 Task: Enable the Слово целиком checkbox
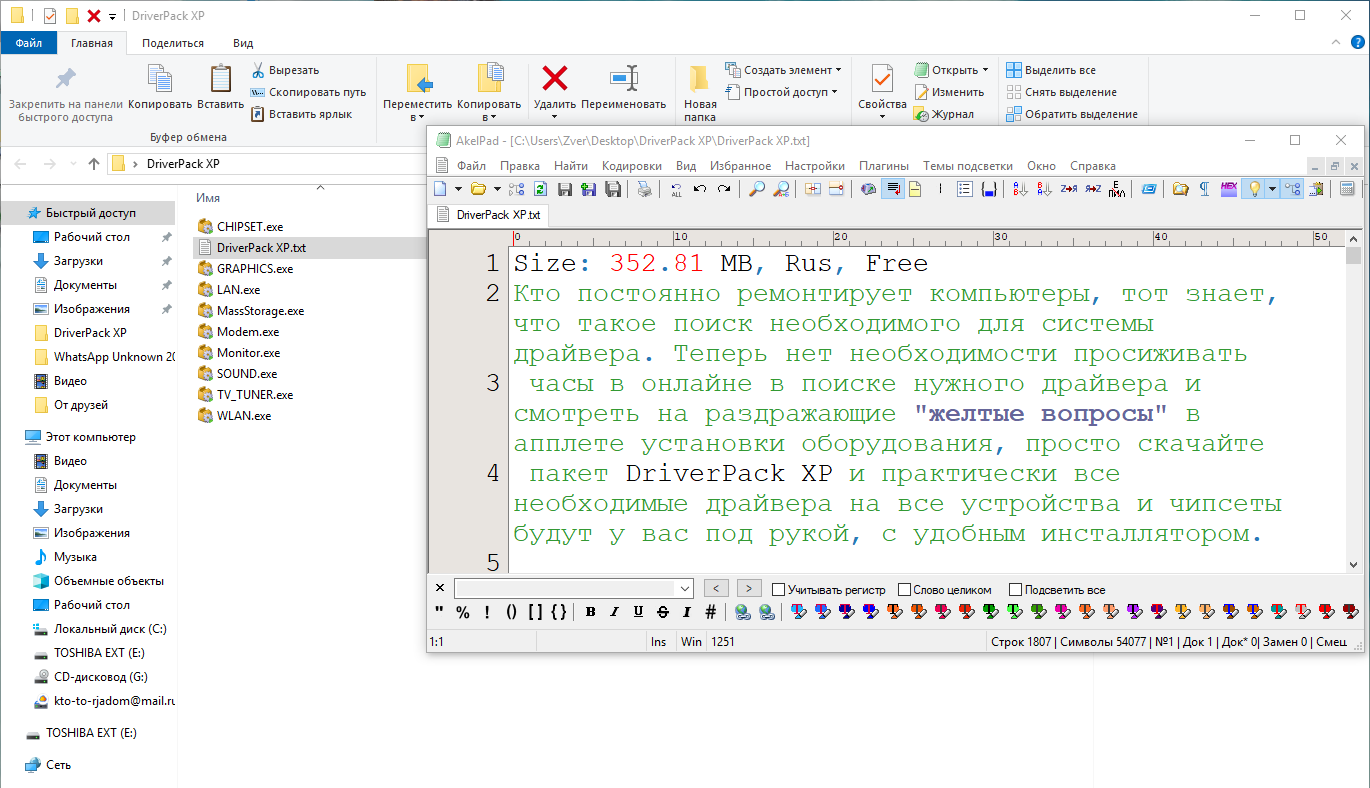pos(905,590)
